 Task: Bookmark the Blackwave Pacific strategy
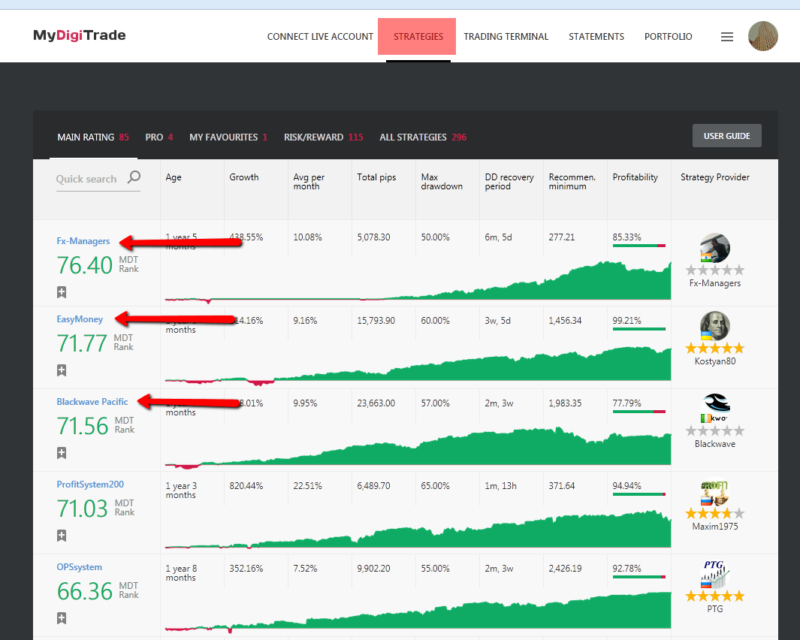pos(62,453)
